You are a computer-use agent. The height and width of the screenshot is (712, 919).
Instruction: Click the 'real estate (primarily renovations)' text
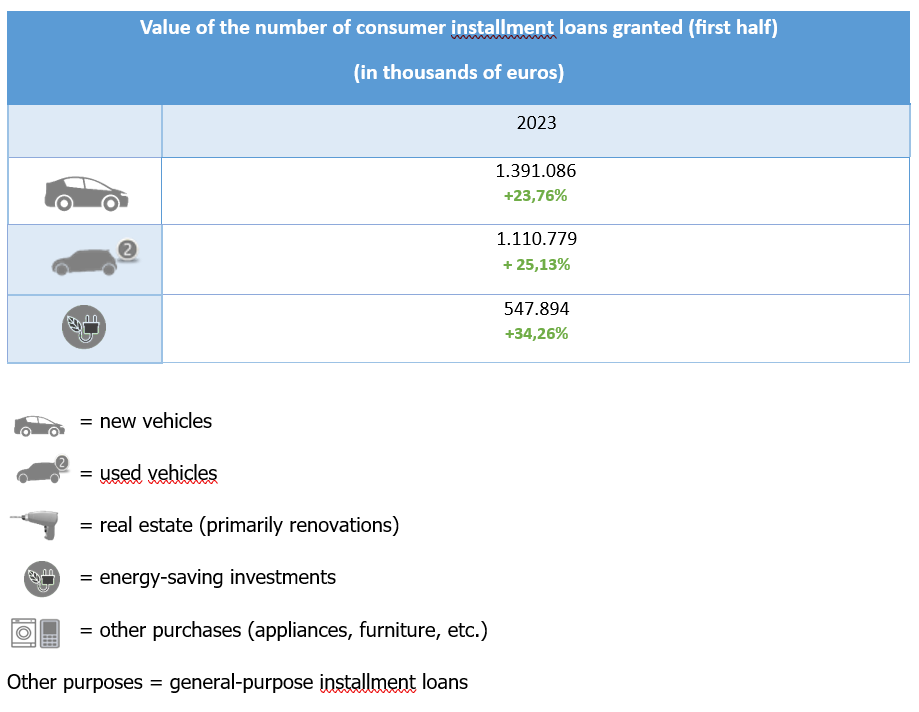point(249,525)
